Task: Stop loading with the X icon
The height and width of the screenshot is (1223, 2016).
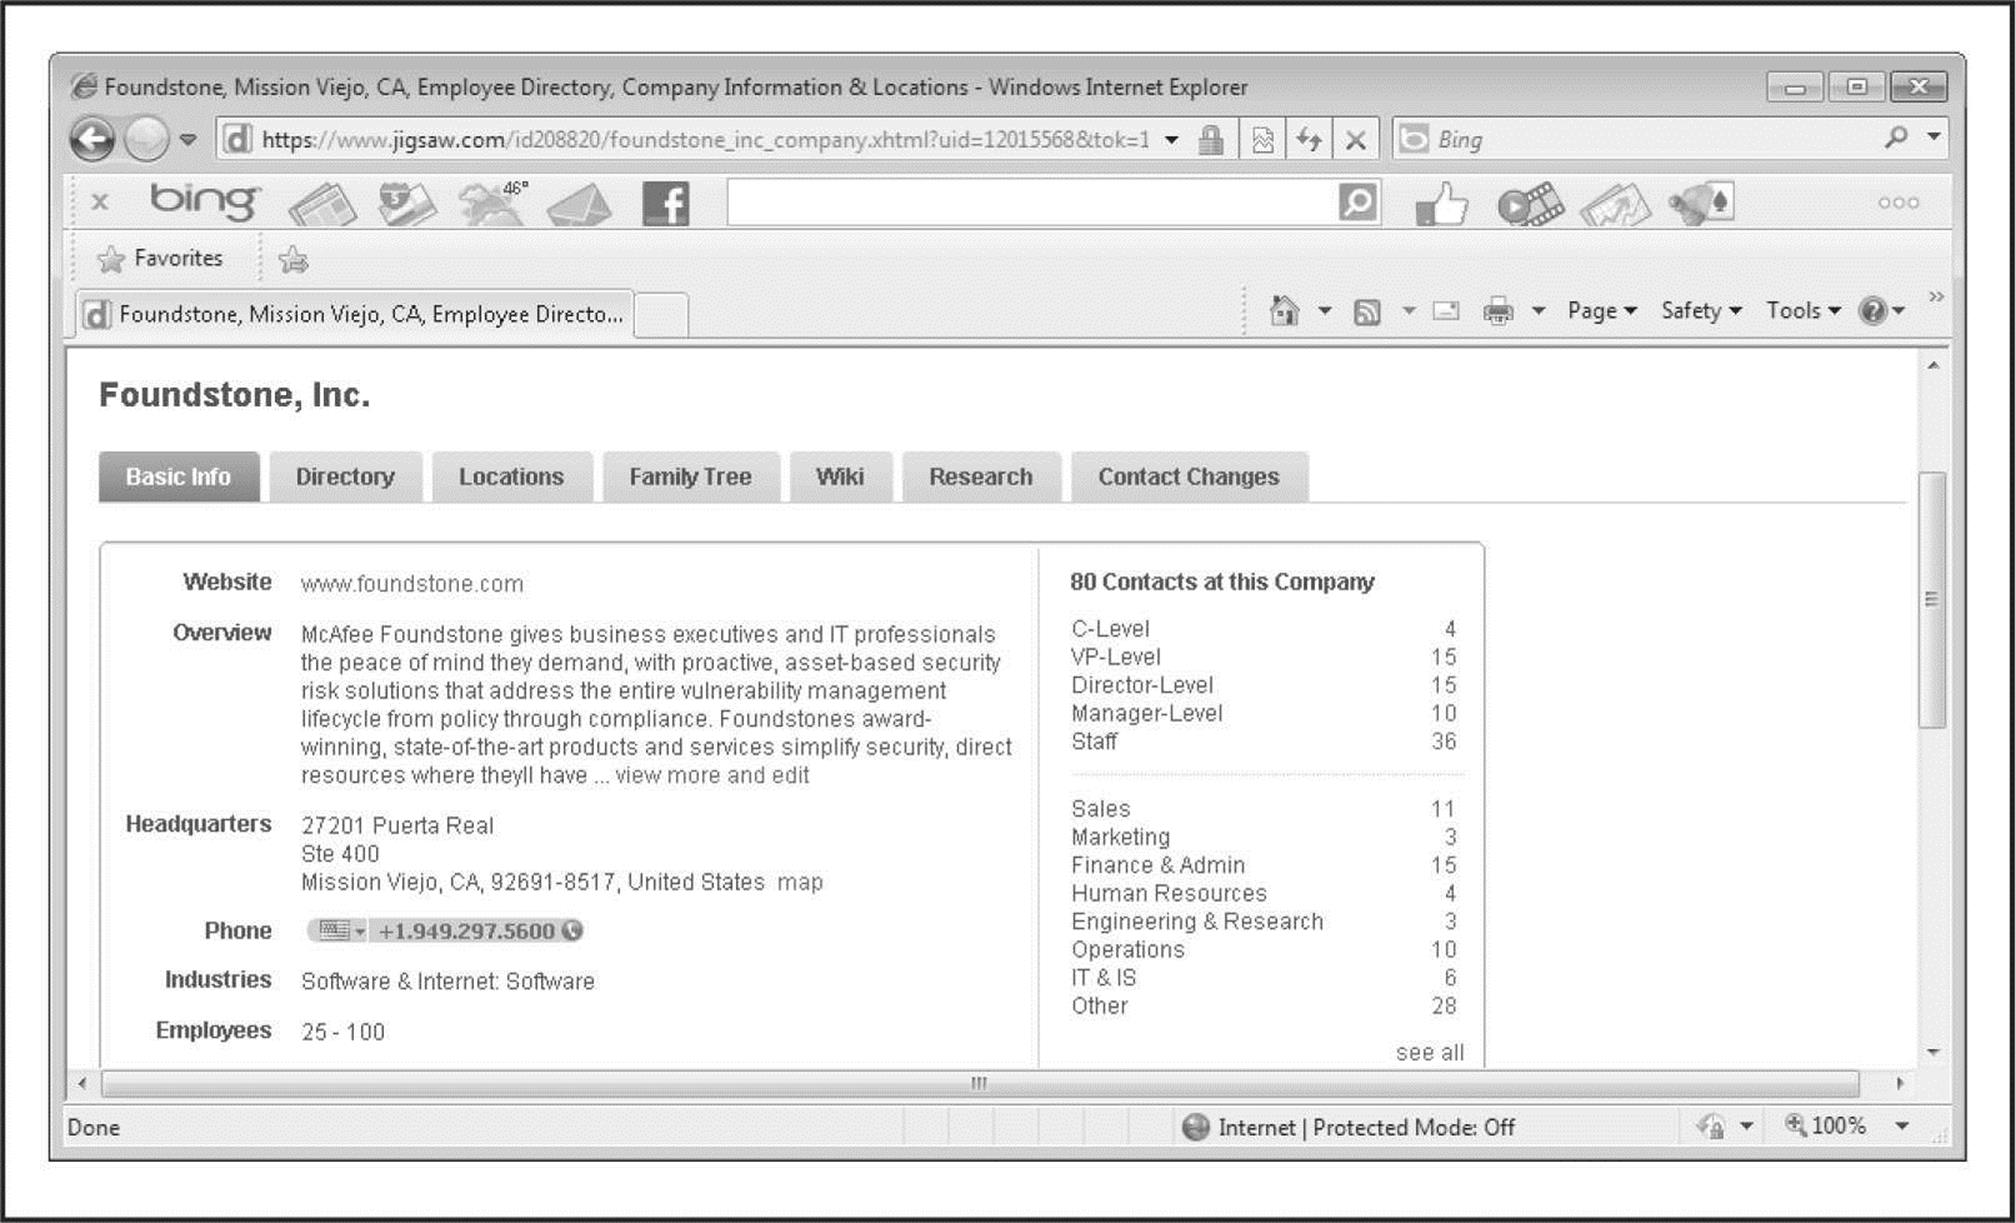Action: tap(1356, 140)
